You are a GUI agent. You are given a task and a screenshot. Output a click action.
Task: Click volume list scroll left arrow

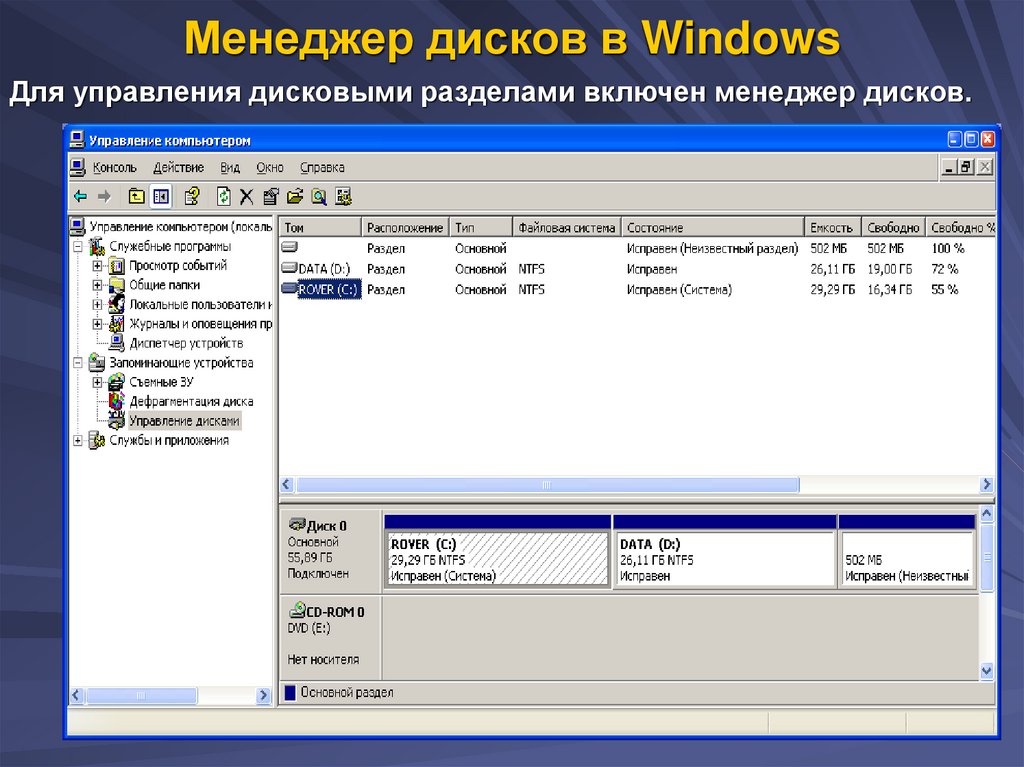click(287, 485)
